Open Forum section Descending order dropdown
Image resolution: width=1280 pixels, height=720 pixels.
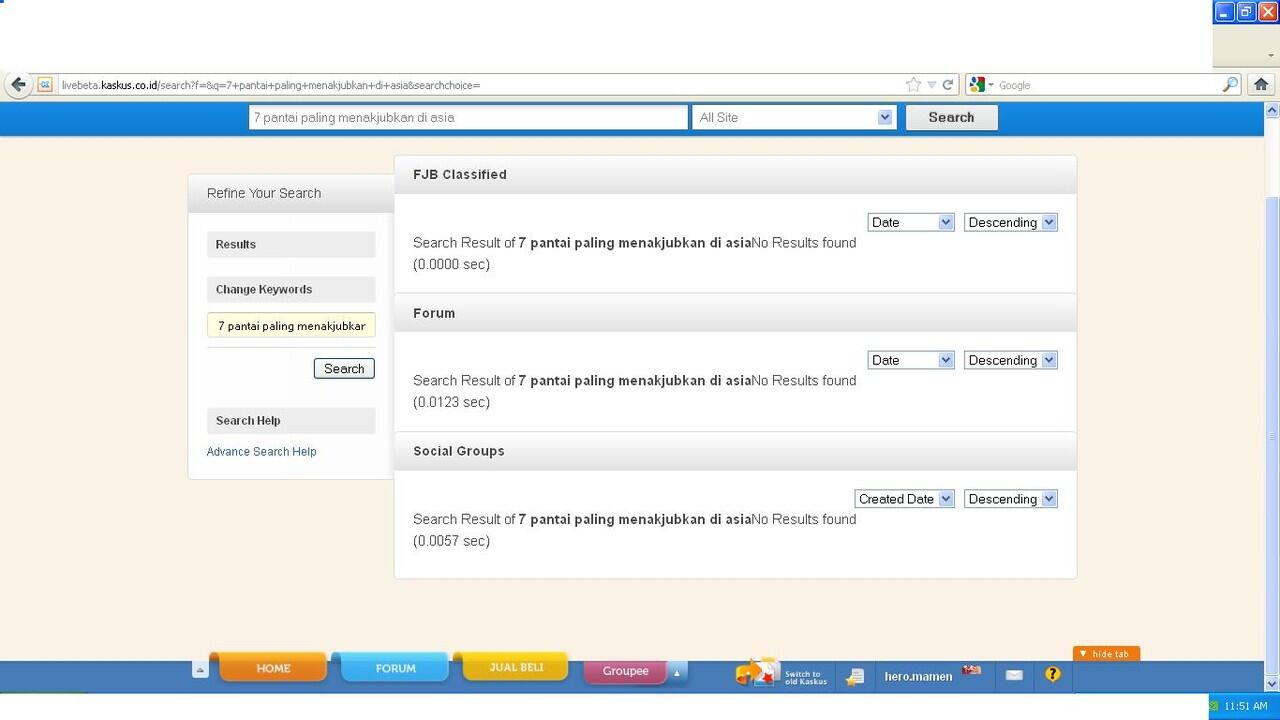[1011, 360]
